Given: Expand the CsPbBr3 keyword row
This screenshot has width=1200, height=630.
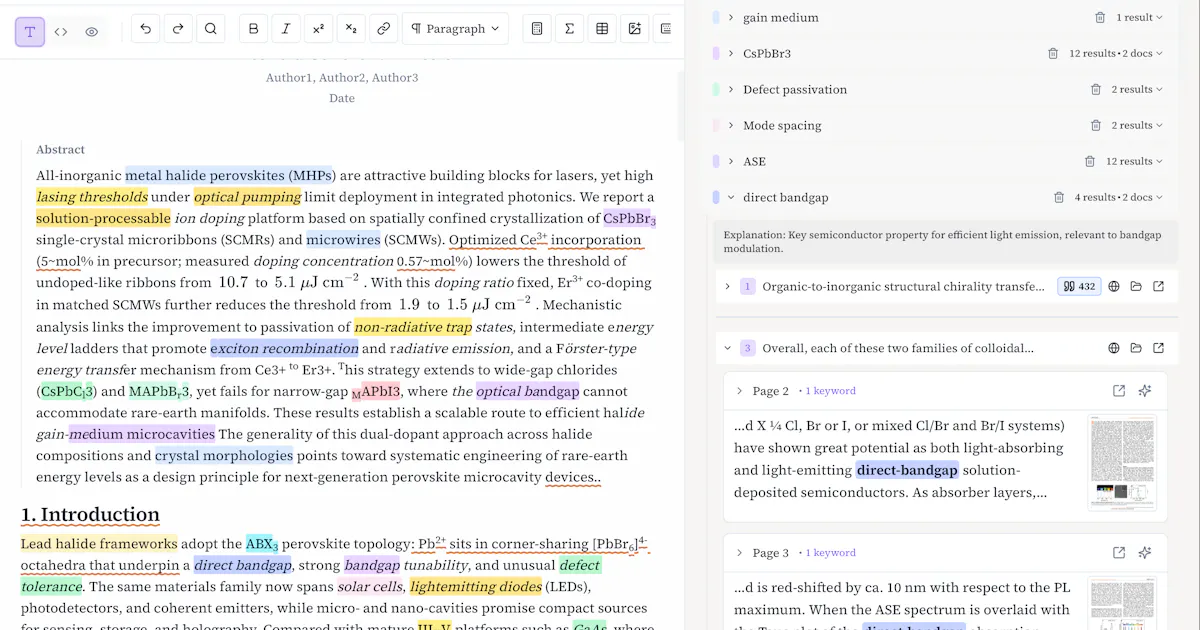Looking at the screenshot, I should point(731,53).
